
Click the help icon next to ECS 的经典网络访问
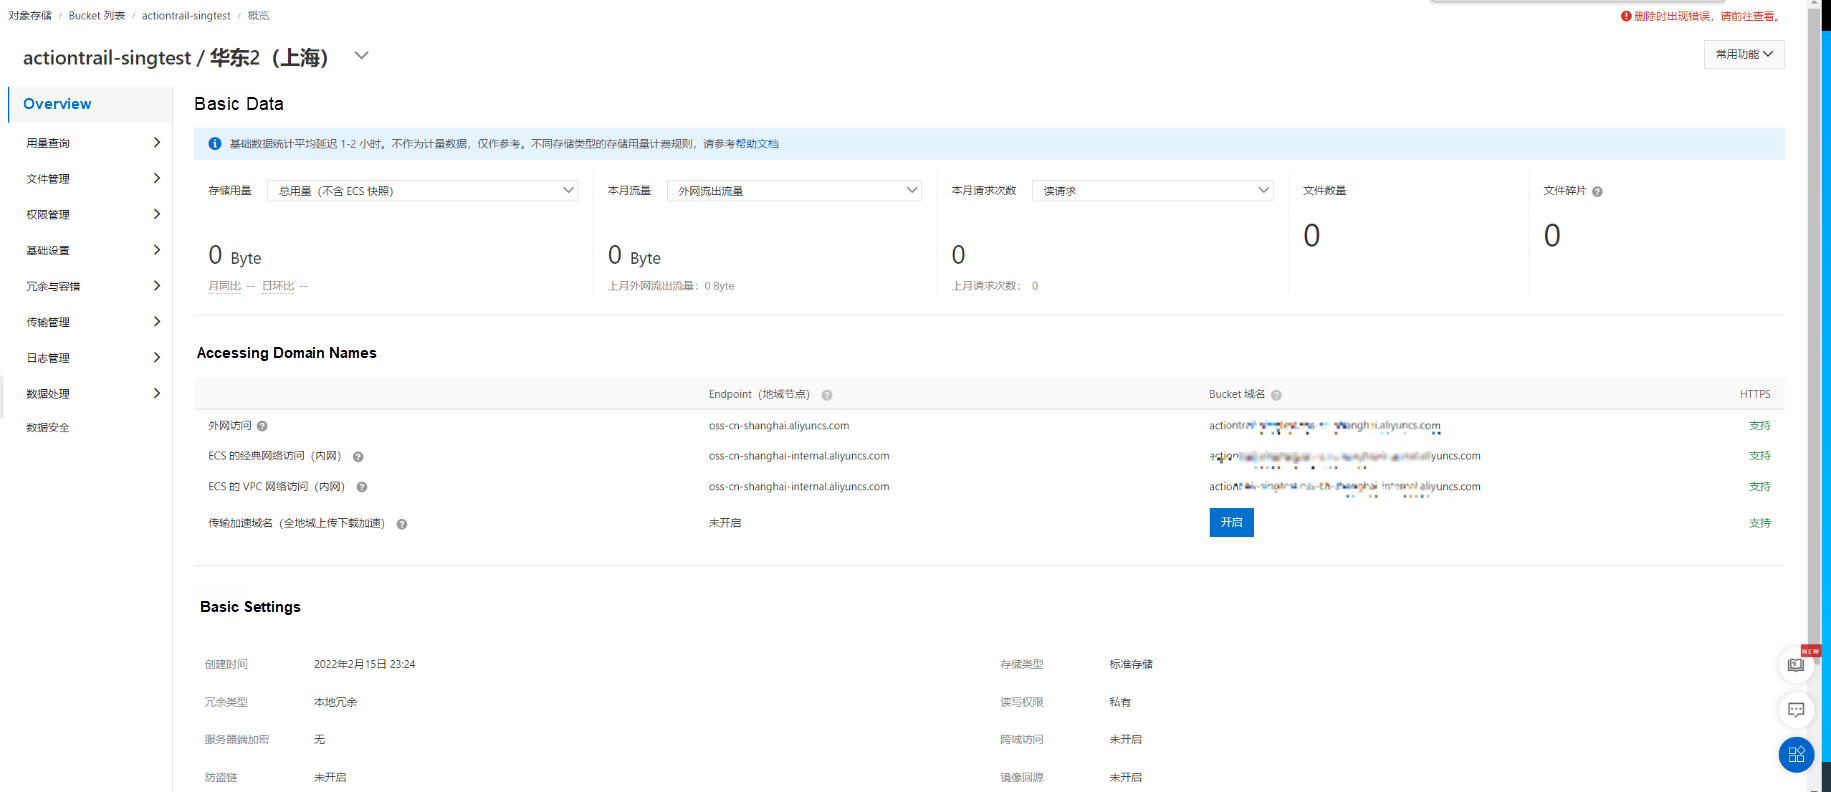[x=358, y=457]
